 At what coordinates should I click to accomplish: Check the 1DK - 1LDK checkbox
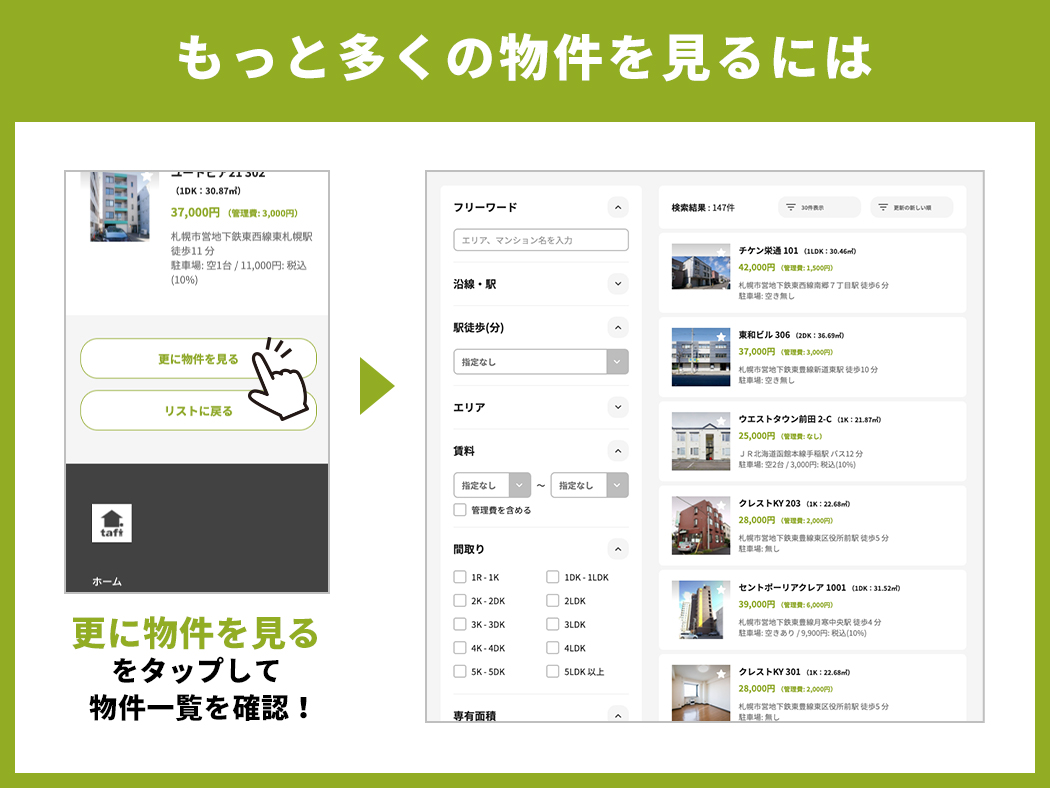(x=552, y=576)
